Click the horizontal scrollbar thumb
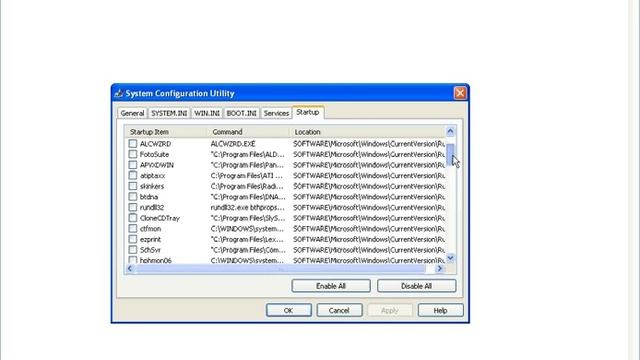This screenshot has height=360, width=640. click(280, 268)
